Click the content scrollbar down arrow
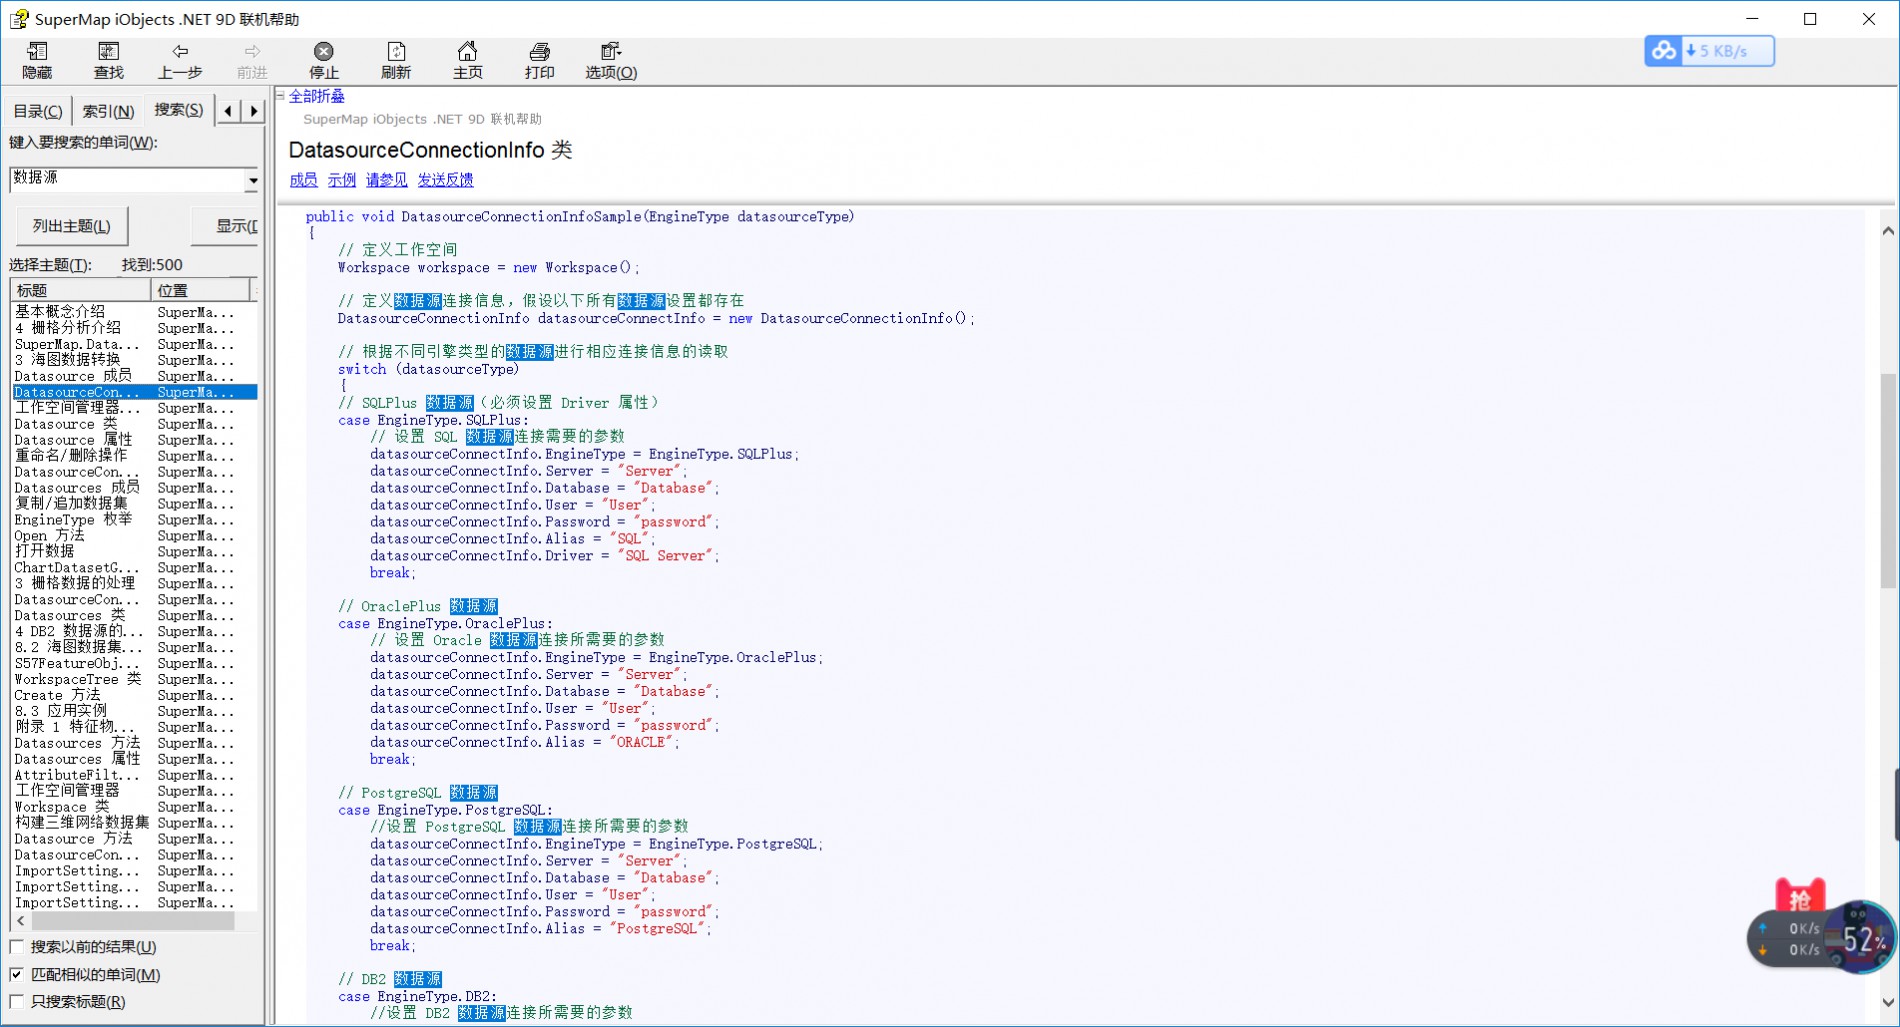 [1888, 1002]
